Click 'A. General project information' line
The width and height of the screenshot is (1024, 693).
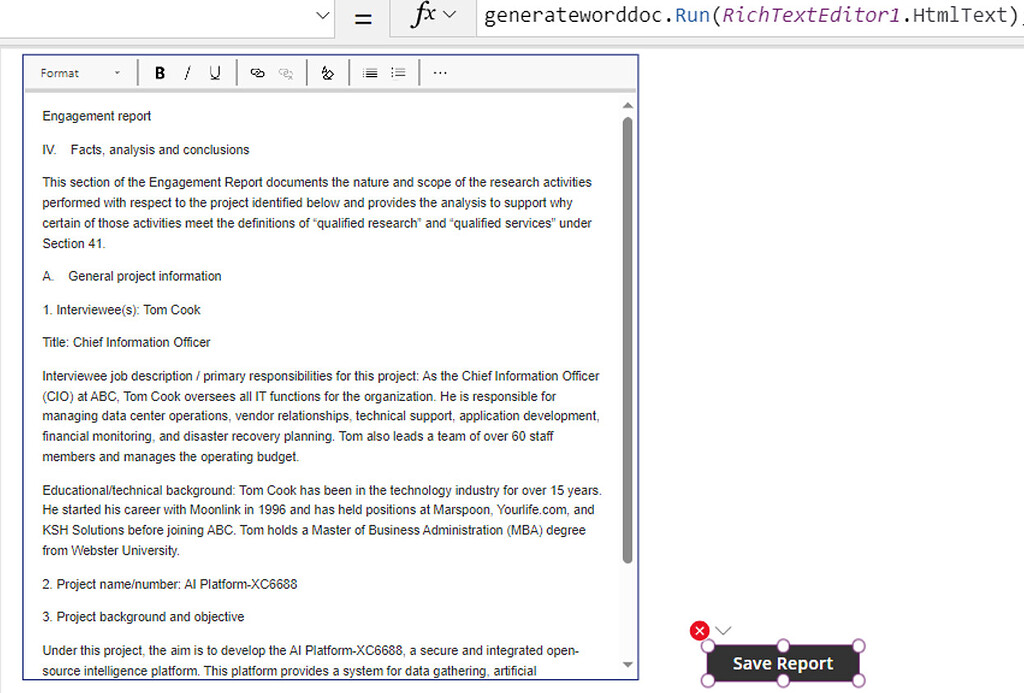(132, 276)
